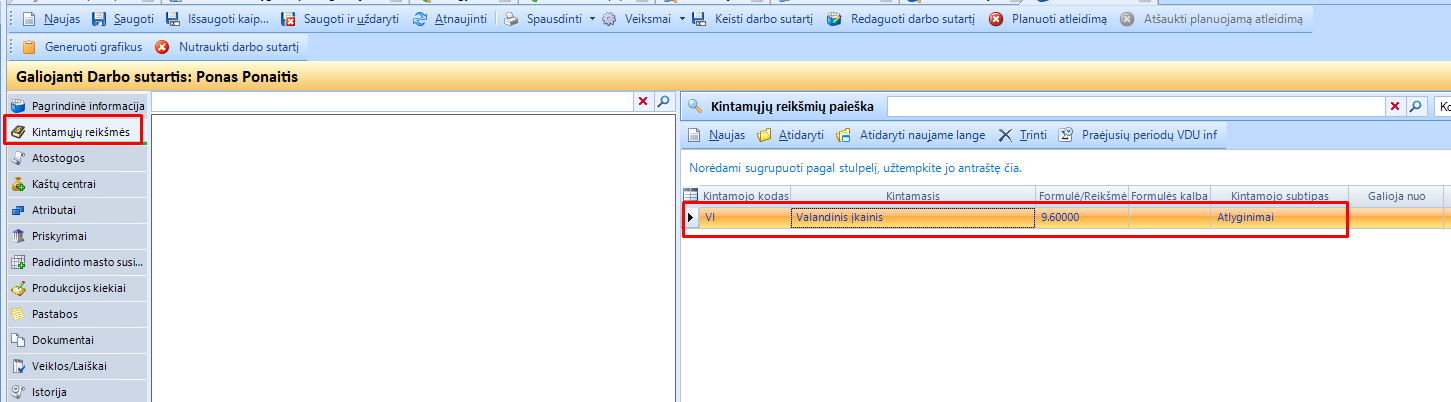The width and height of the screenshot is (1451, 402).
Task: Click the left panel magnifier search icon
Action: (x=663, y=102)
